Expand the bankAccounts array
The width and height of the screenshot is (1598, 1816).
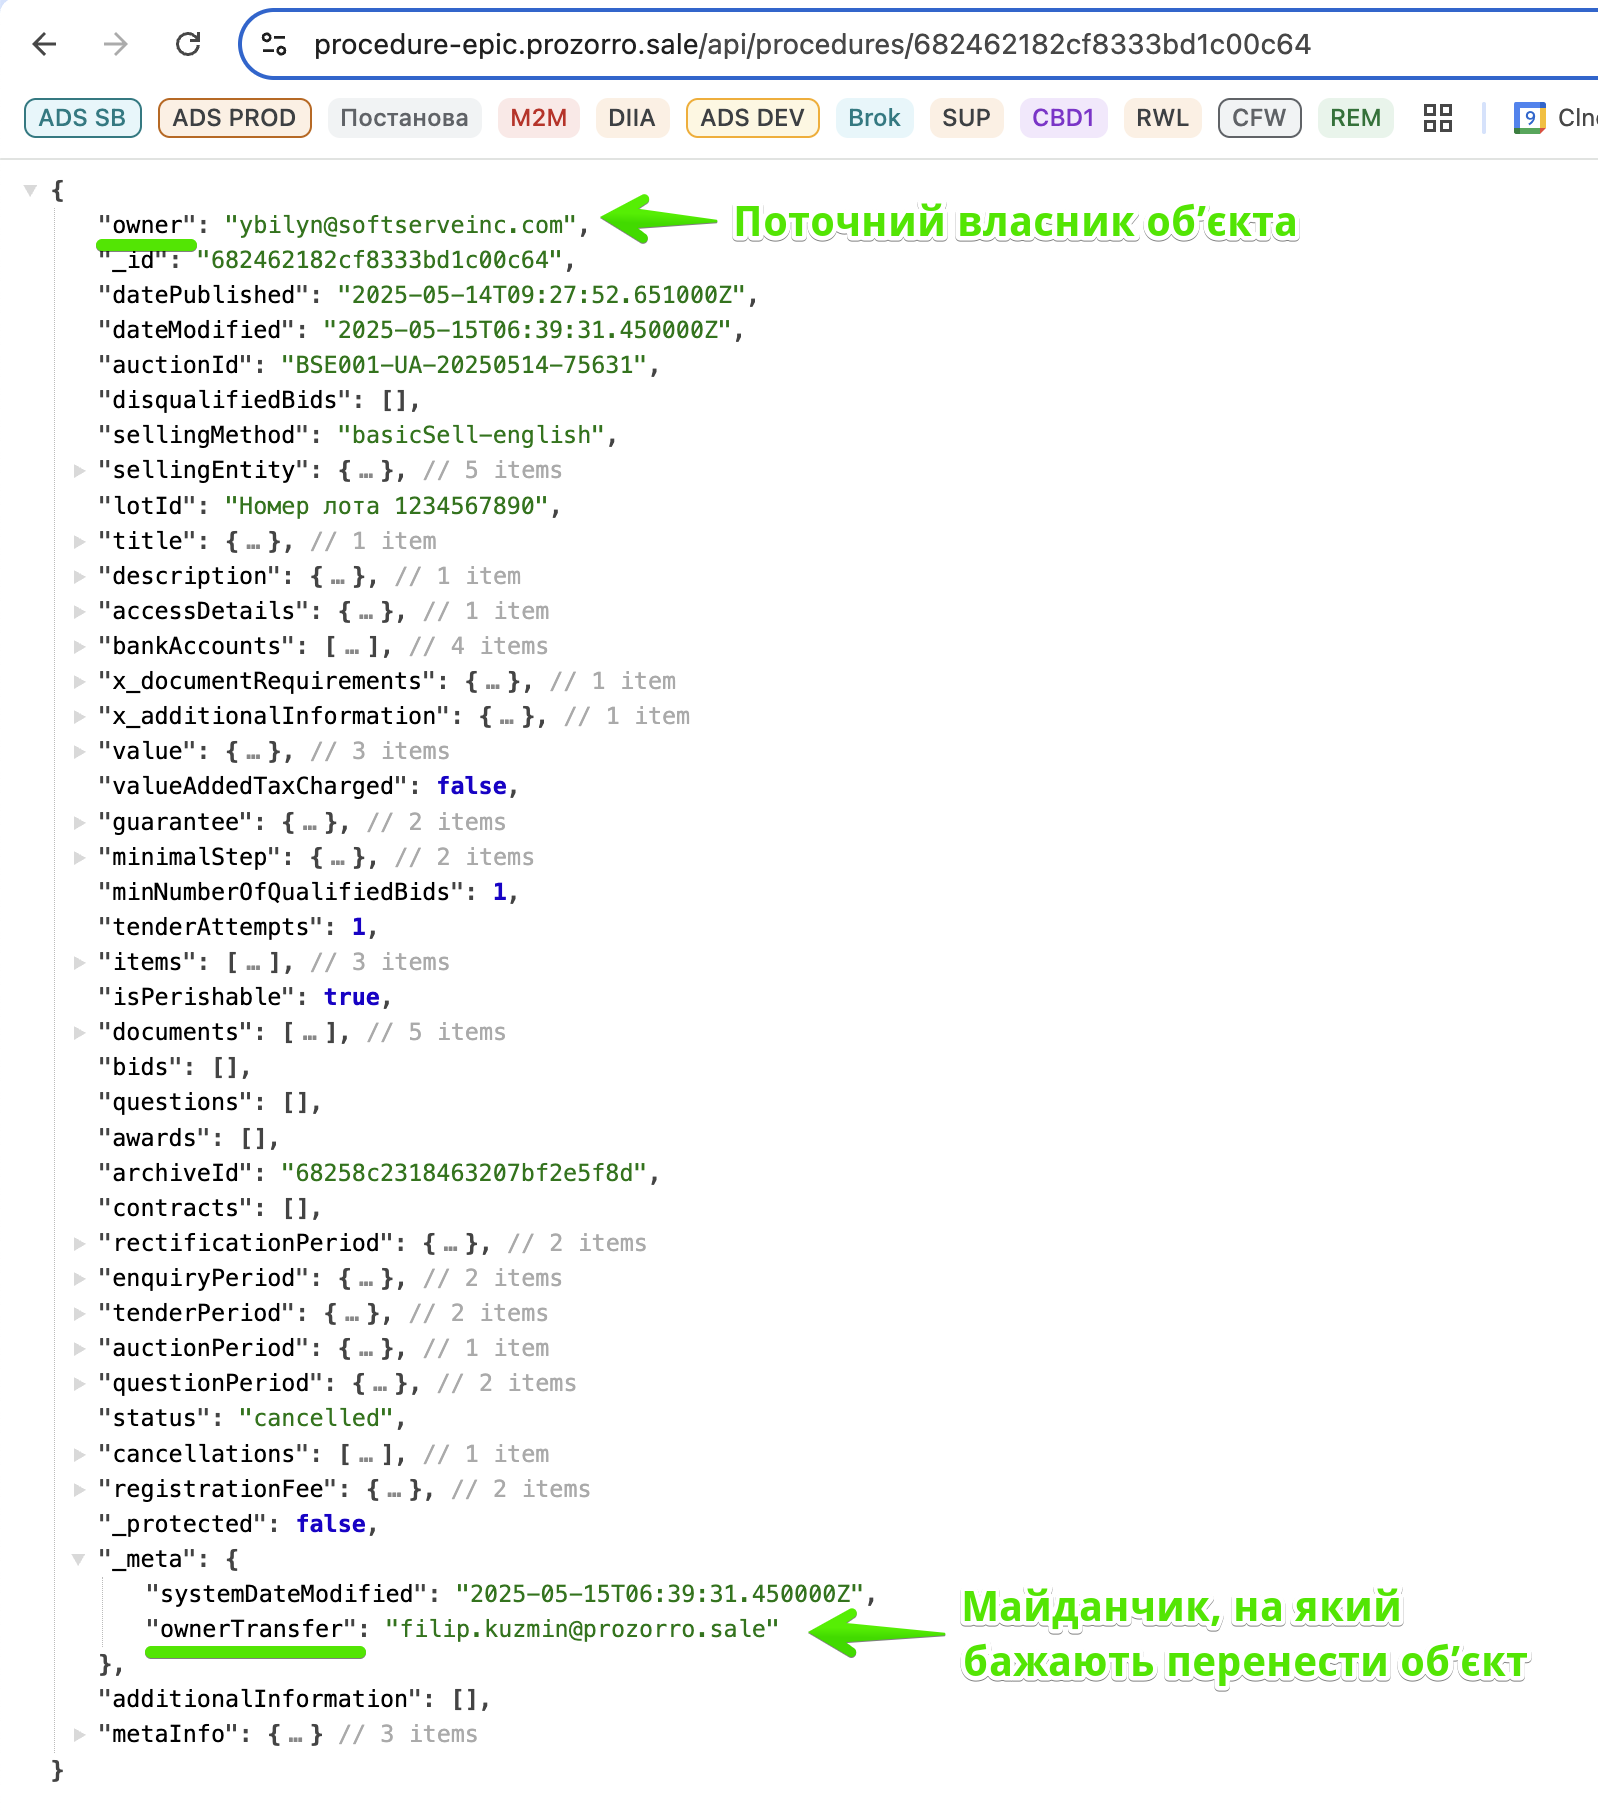(x=79, y=646)
